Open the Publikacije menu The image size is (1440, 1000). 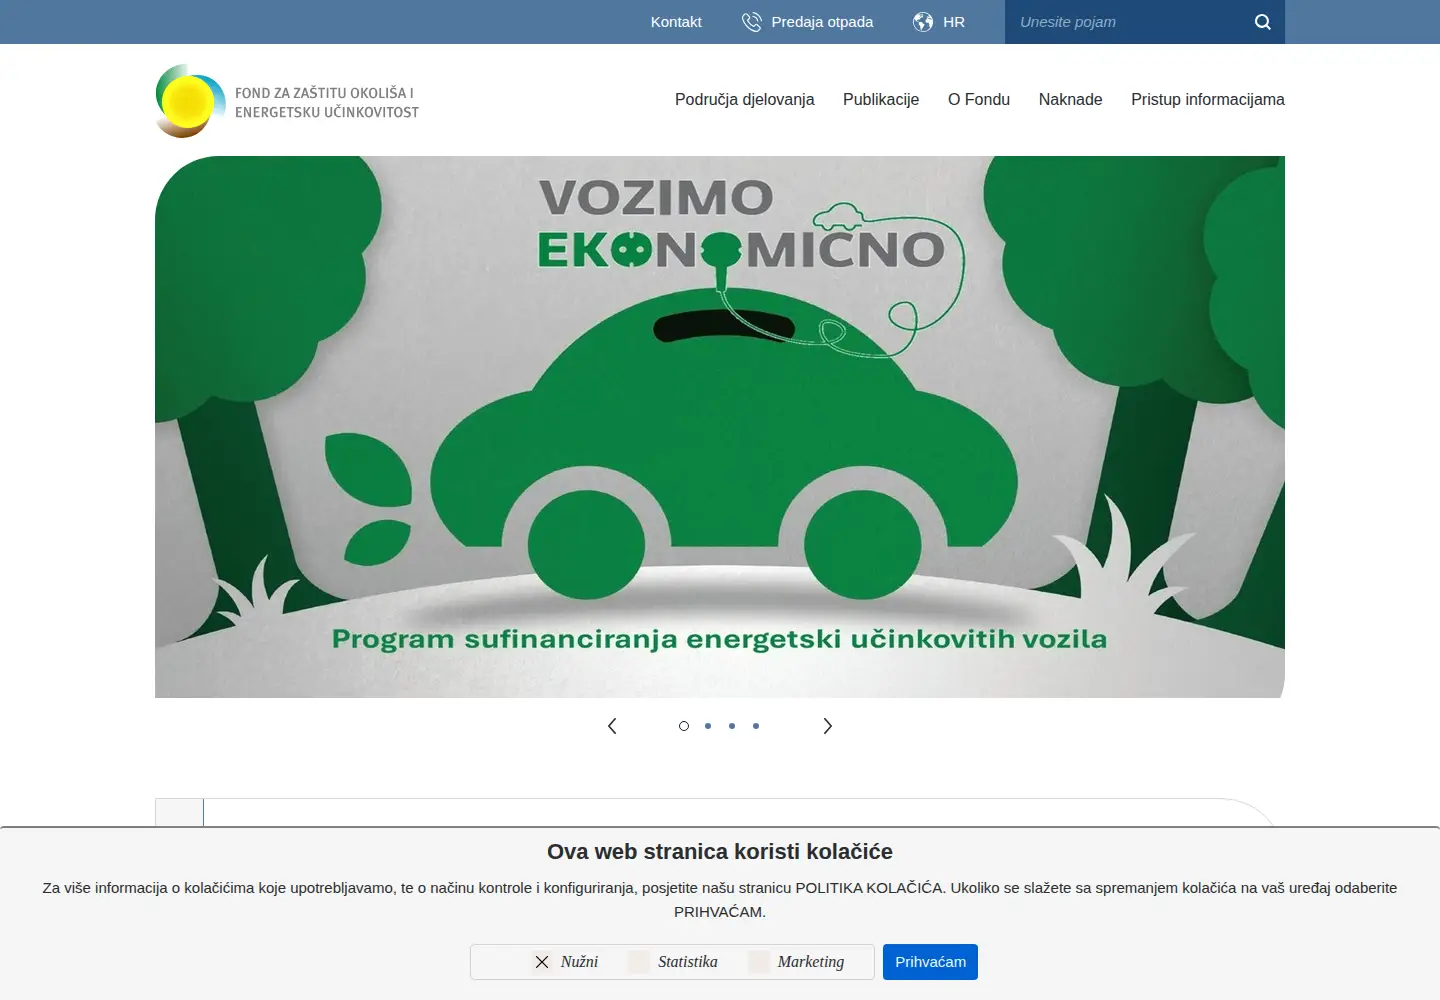(x=881, y=99)
